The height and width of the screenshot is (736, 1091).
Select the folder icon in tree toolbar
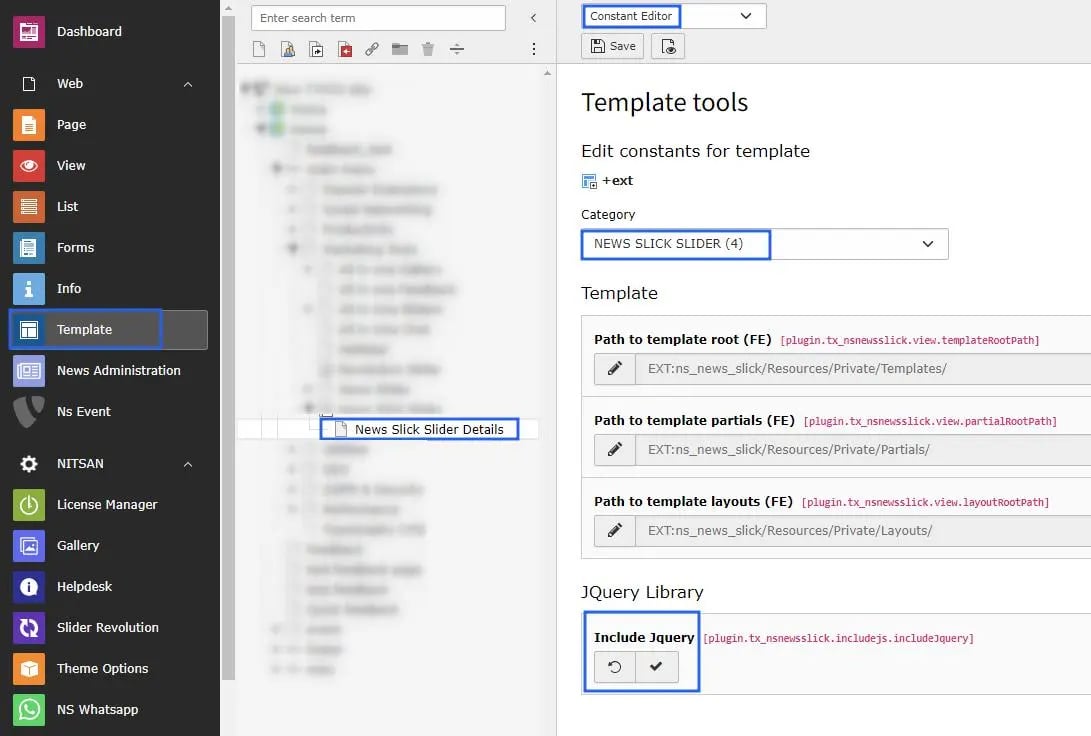point(400,49)
